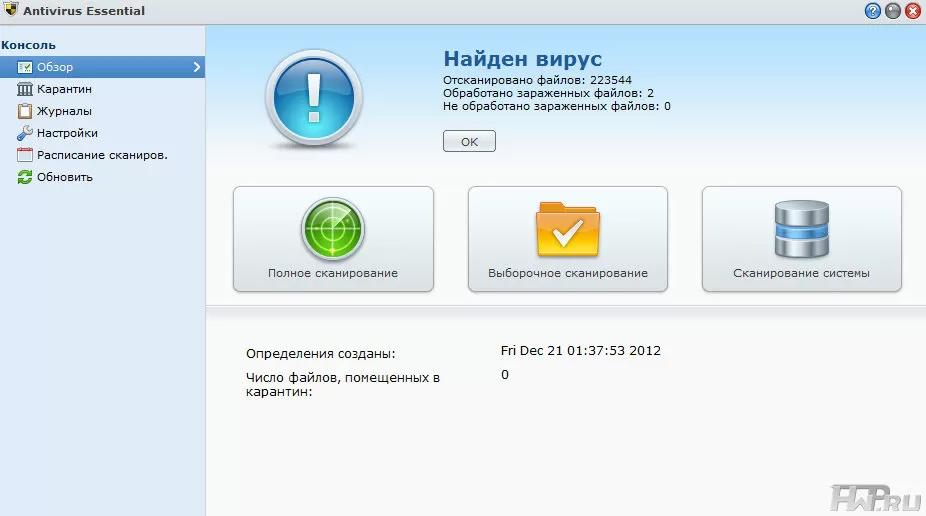Start Выборочное сканирование
926x516 pixels.
tap(568, 239)
